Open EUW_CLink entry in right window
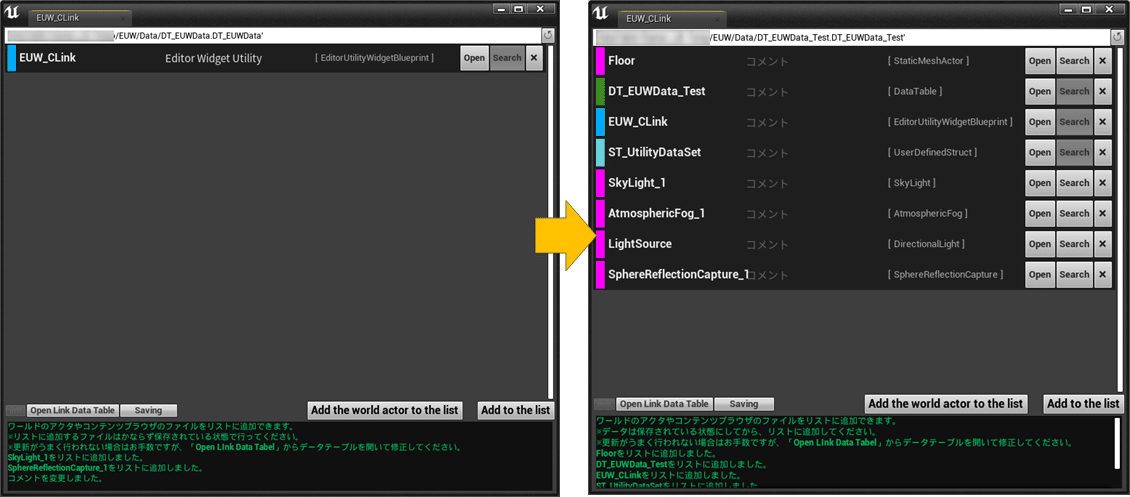The width and height of the screenshot is (1130, 497). (1040, 122)
